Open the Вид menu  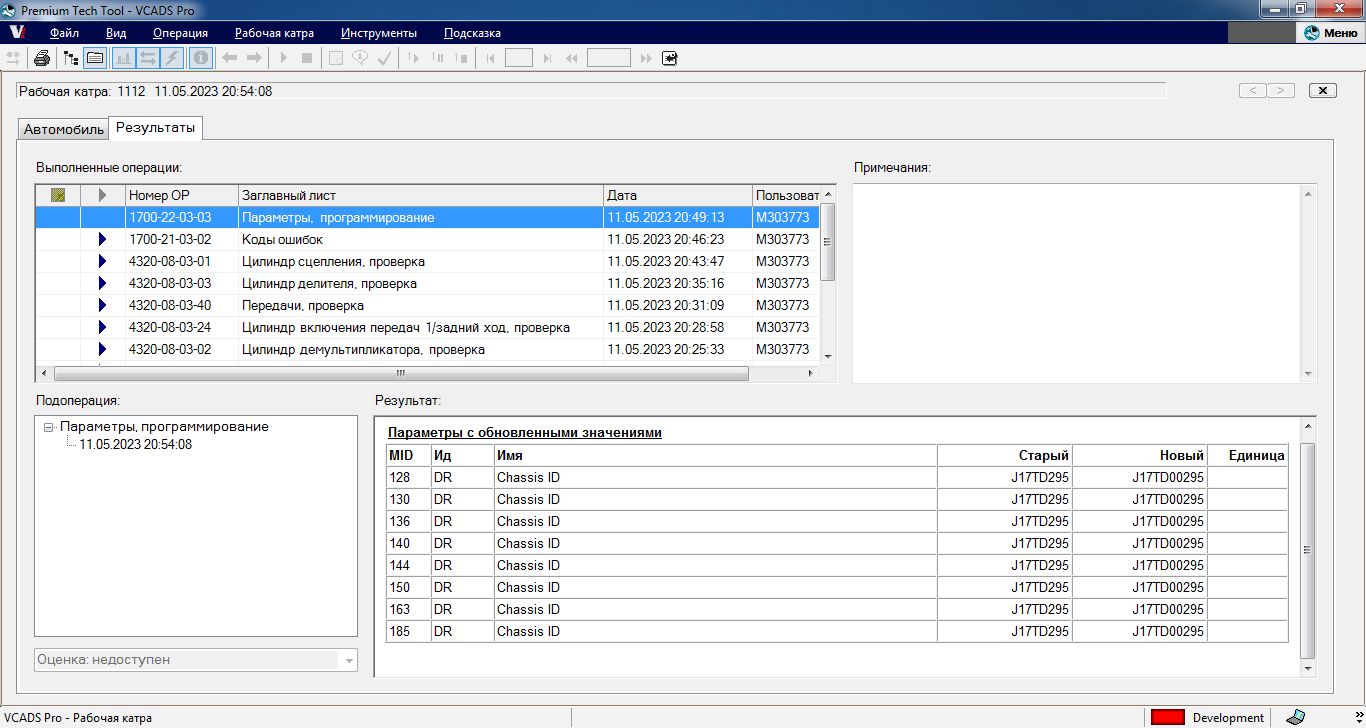point(116,33)
